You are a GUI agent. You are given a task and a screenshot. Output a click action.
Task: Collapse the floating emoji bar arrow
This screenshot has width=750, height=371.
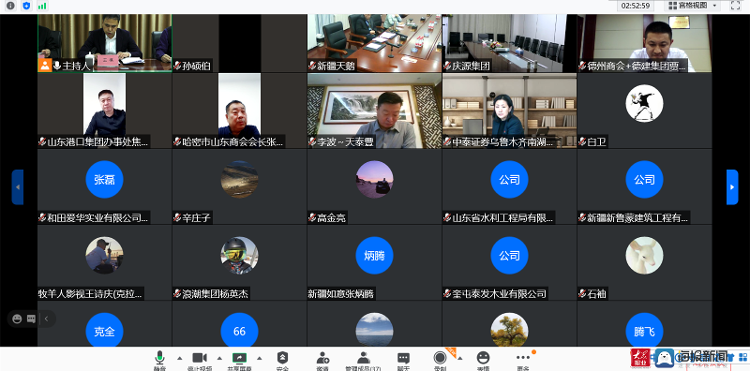point(46,319)
